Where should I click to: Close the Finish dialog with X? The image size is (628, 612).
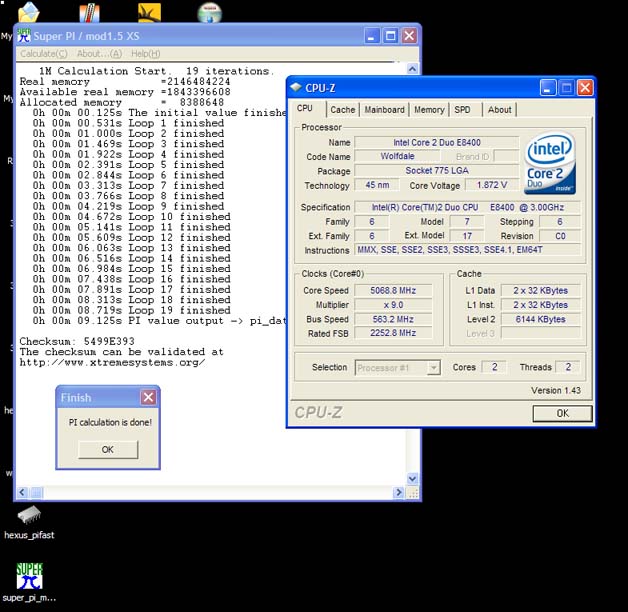point(148,397)
